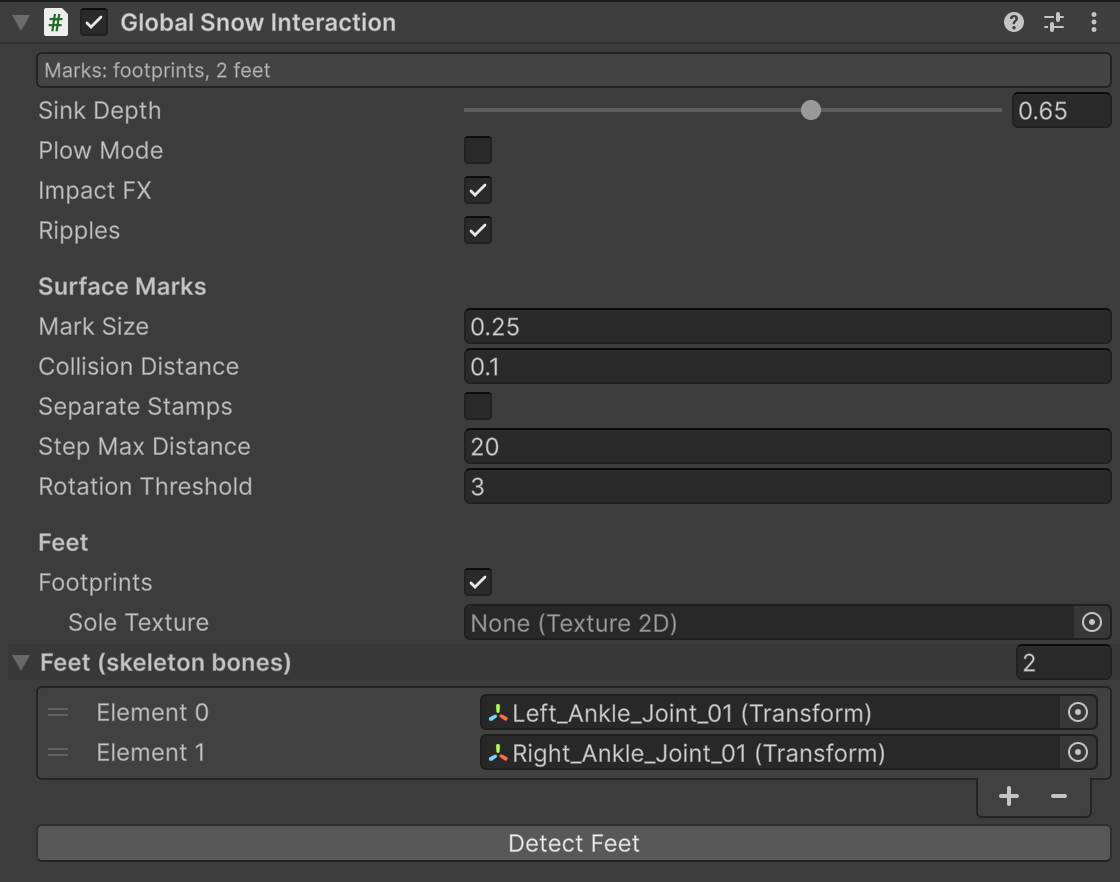The height and width of the screenshot is (882, 1120).
Task: Click the Element 1 drag handle
Action: (x=58, y=752)
